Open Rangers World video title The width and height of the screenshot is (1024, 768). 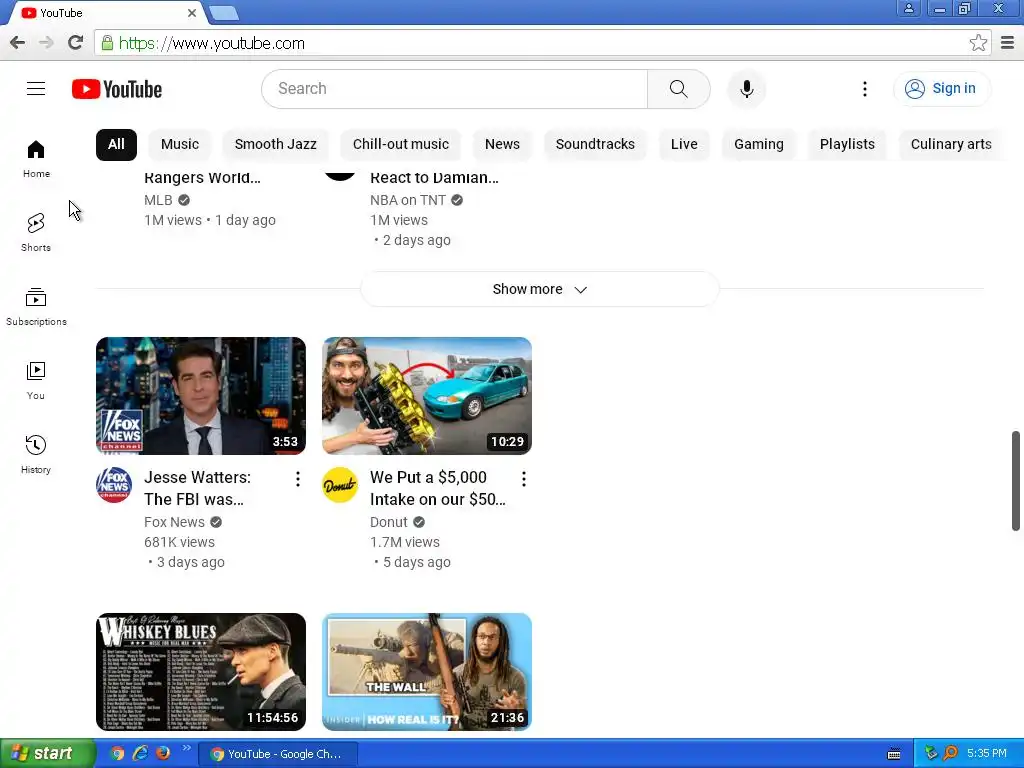click(202, 178)
